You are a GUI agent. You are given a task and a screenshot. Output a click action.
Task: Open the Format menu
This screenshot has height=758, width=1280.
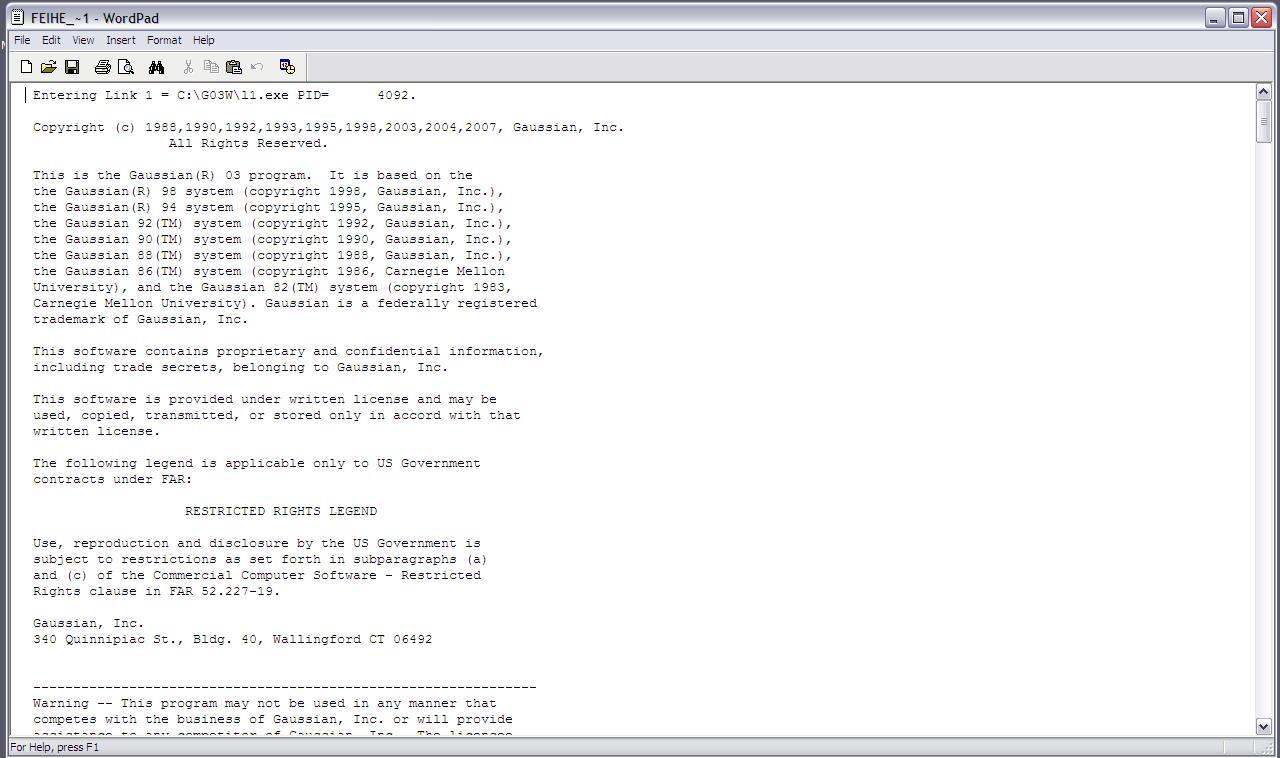coord(164,40)
